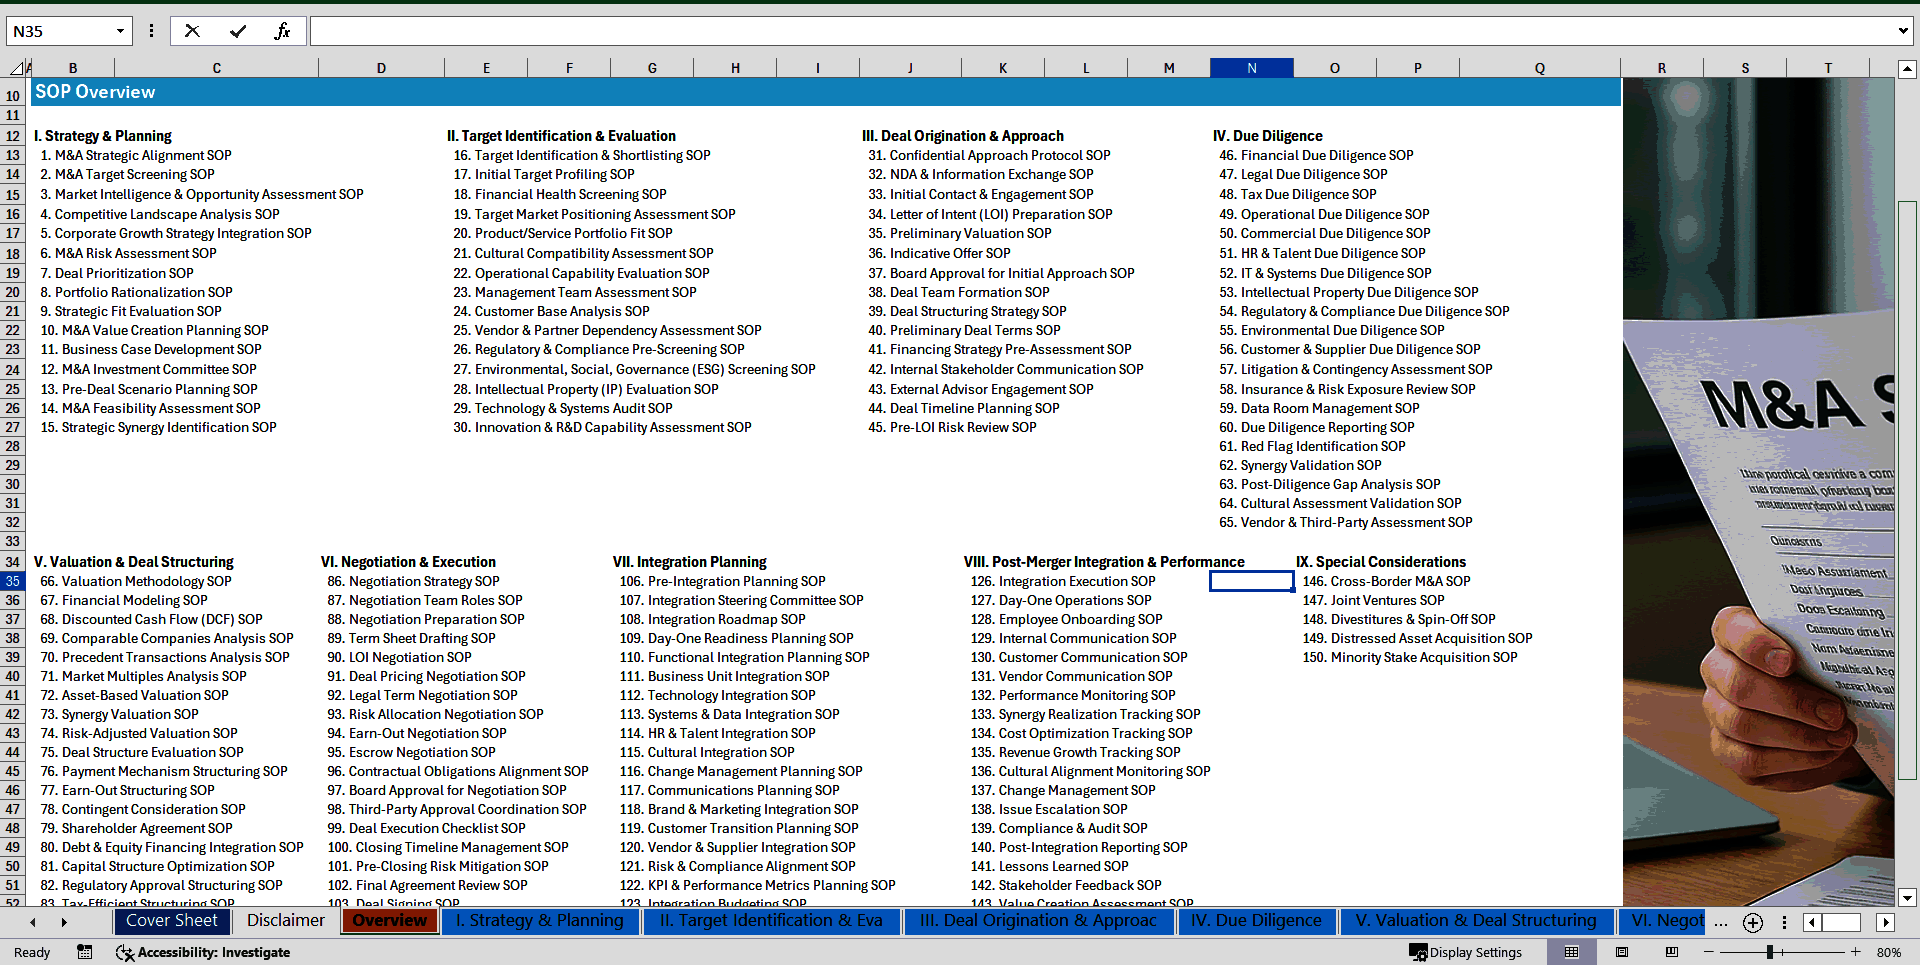Screen dimensions: 1920x966
Task: Show hidden sheet tabs via ellipsis
Action: pos(1720,922)
